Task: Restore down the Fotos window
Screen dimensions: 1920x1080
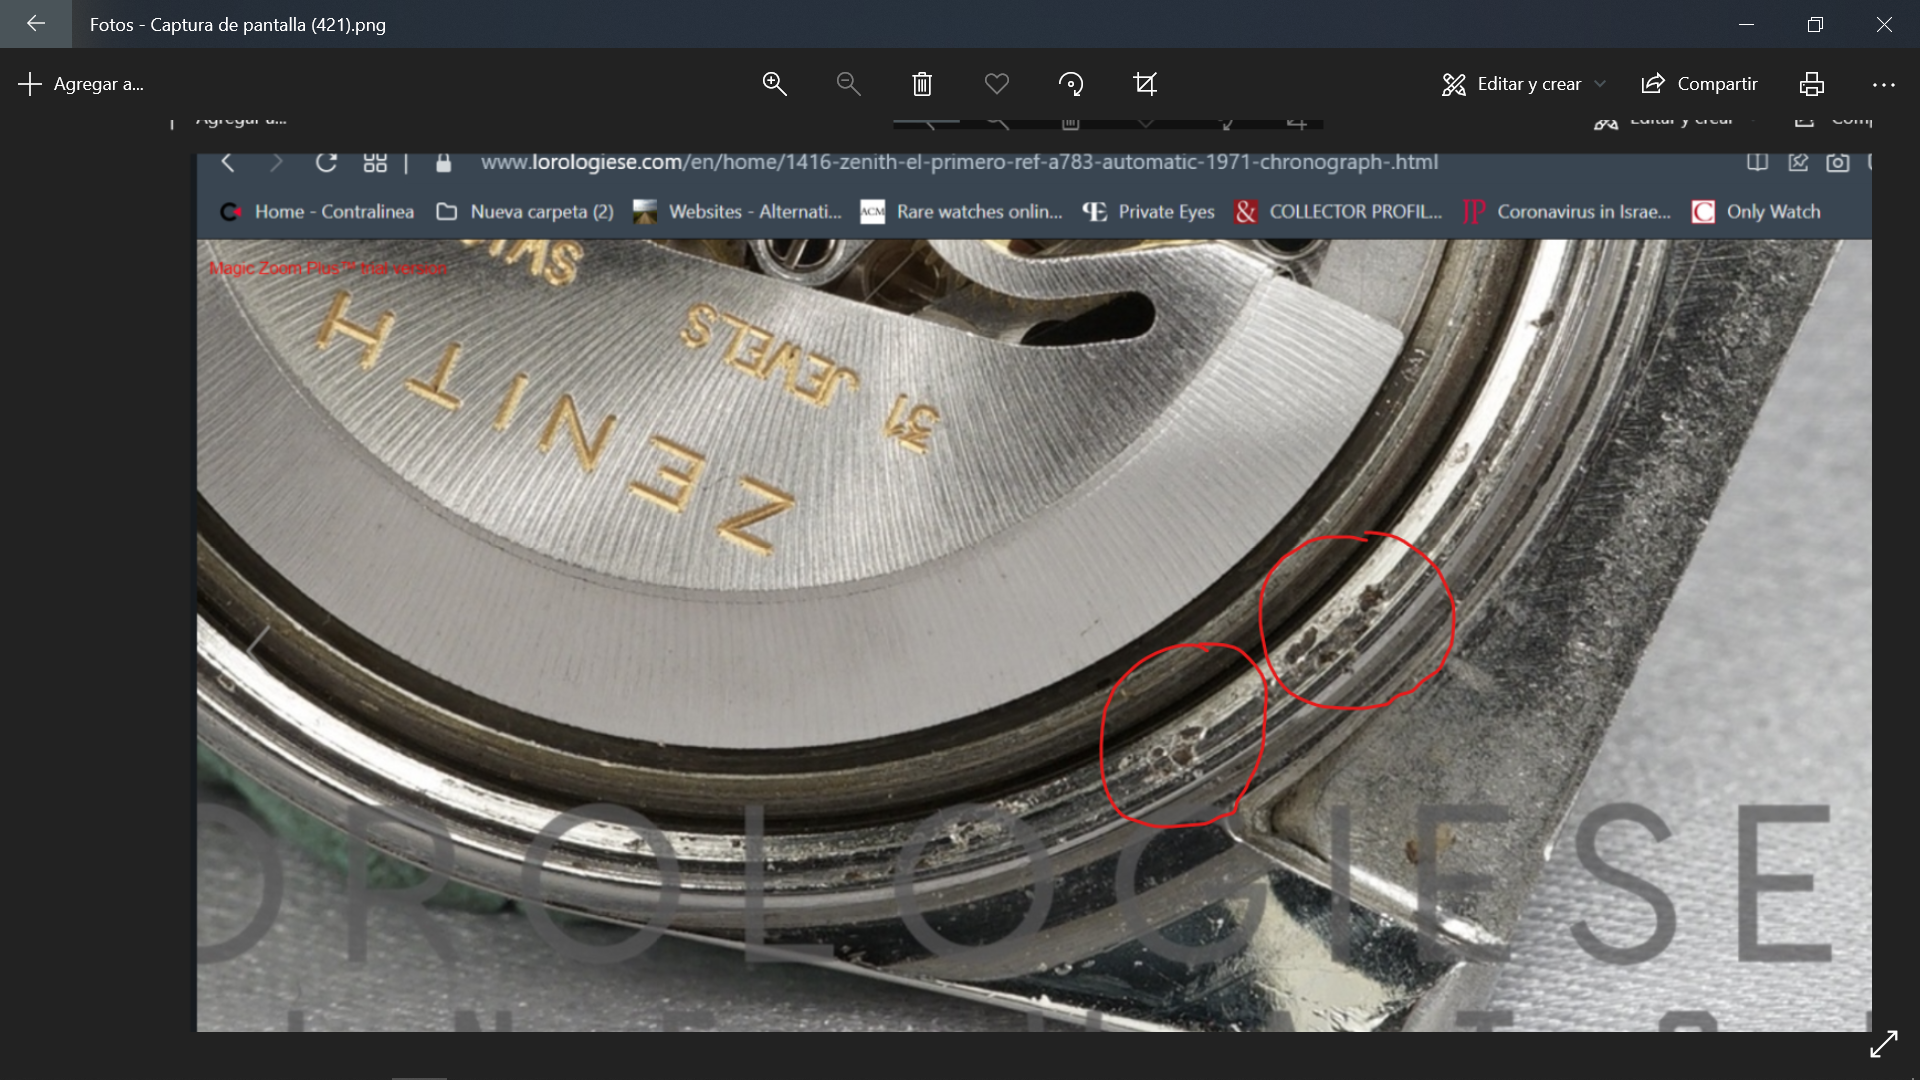Action: [1815, 24]
